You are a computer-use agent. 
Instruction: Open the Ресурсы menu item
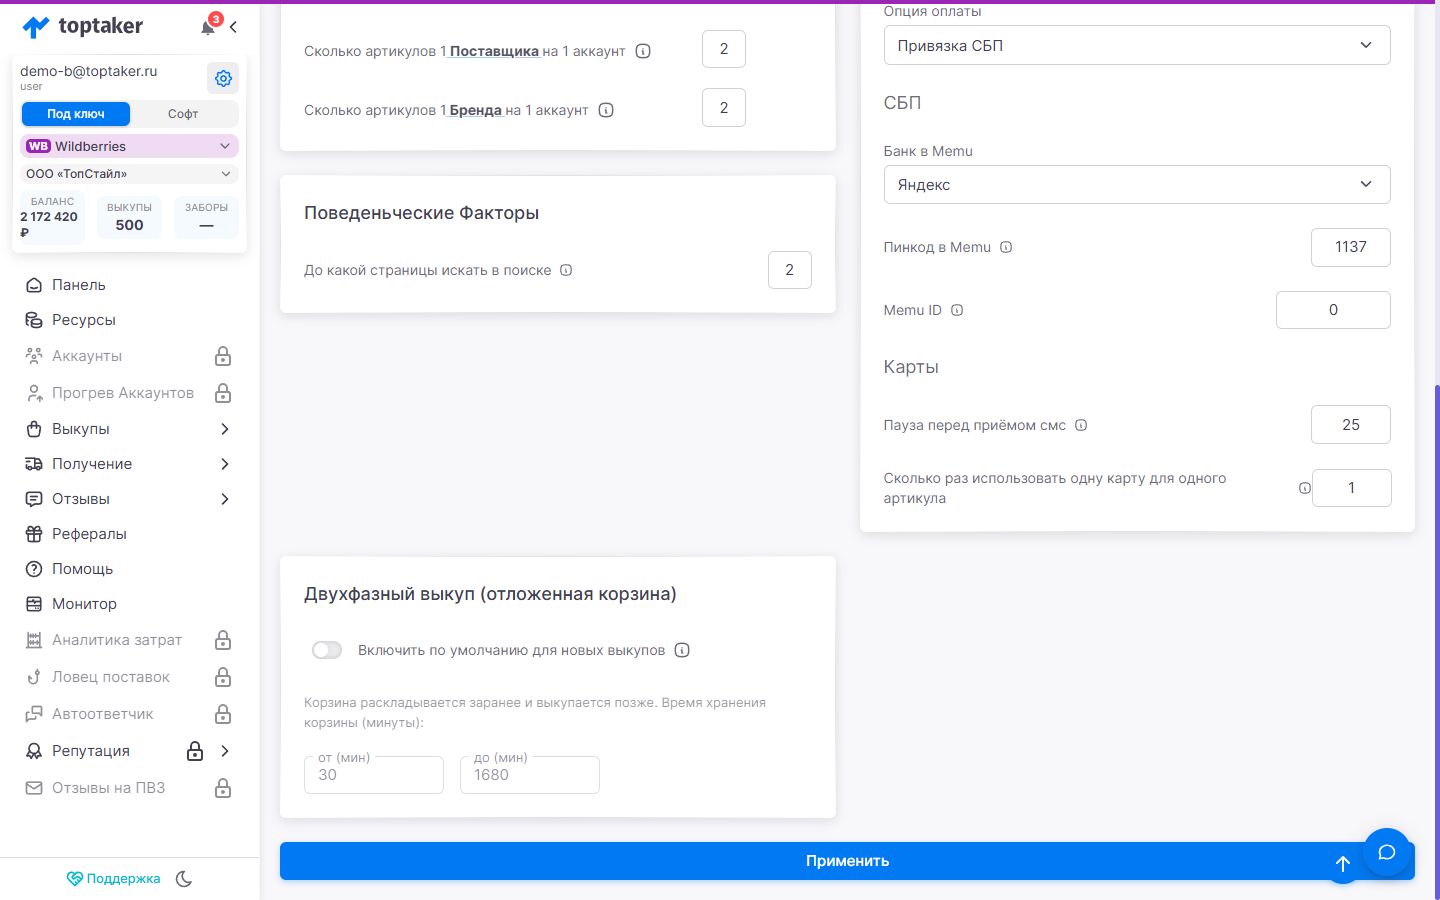coord(84,320)
